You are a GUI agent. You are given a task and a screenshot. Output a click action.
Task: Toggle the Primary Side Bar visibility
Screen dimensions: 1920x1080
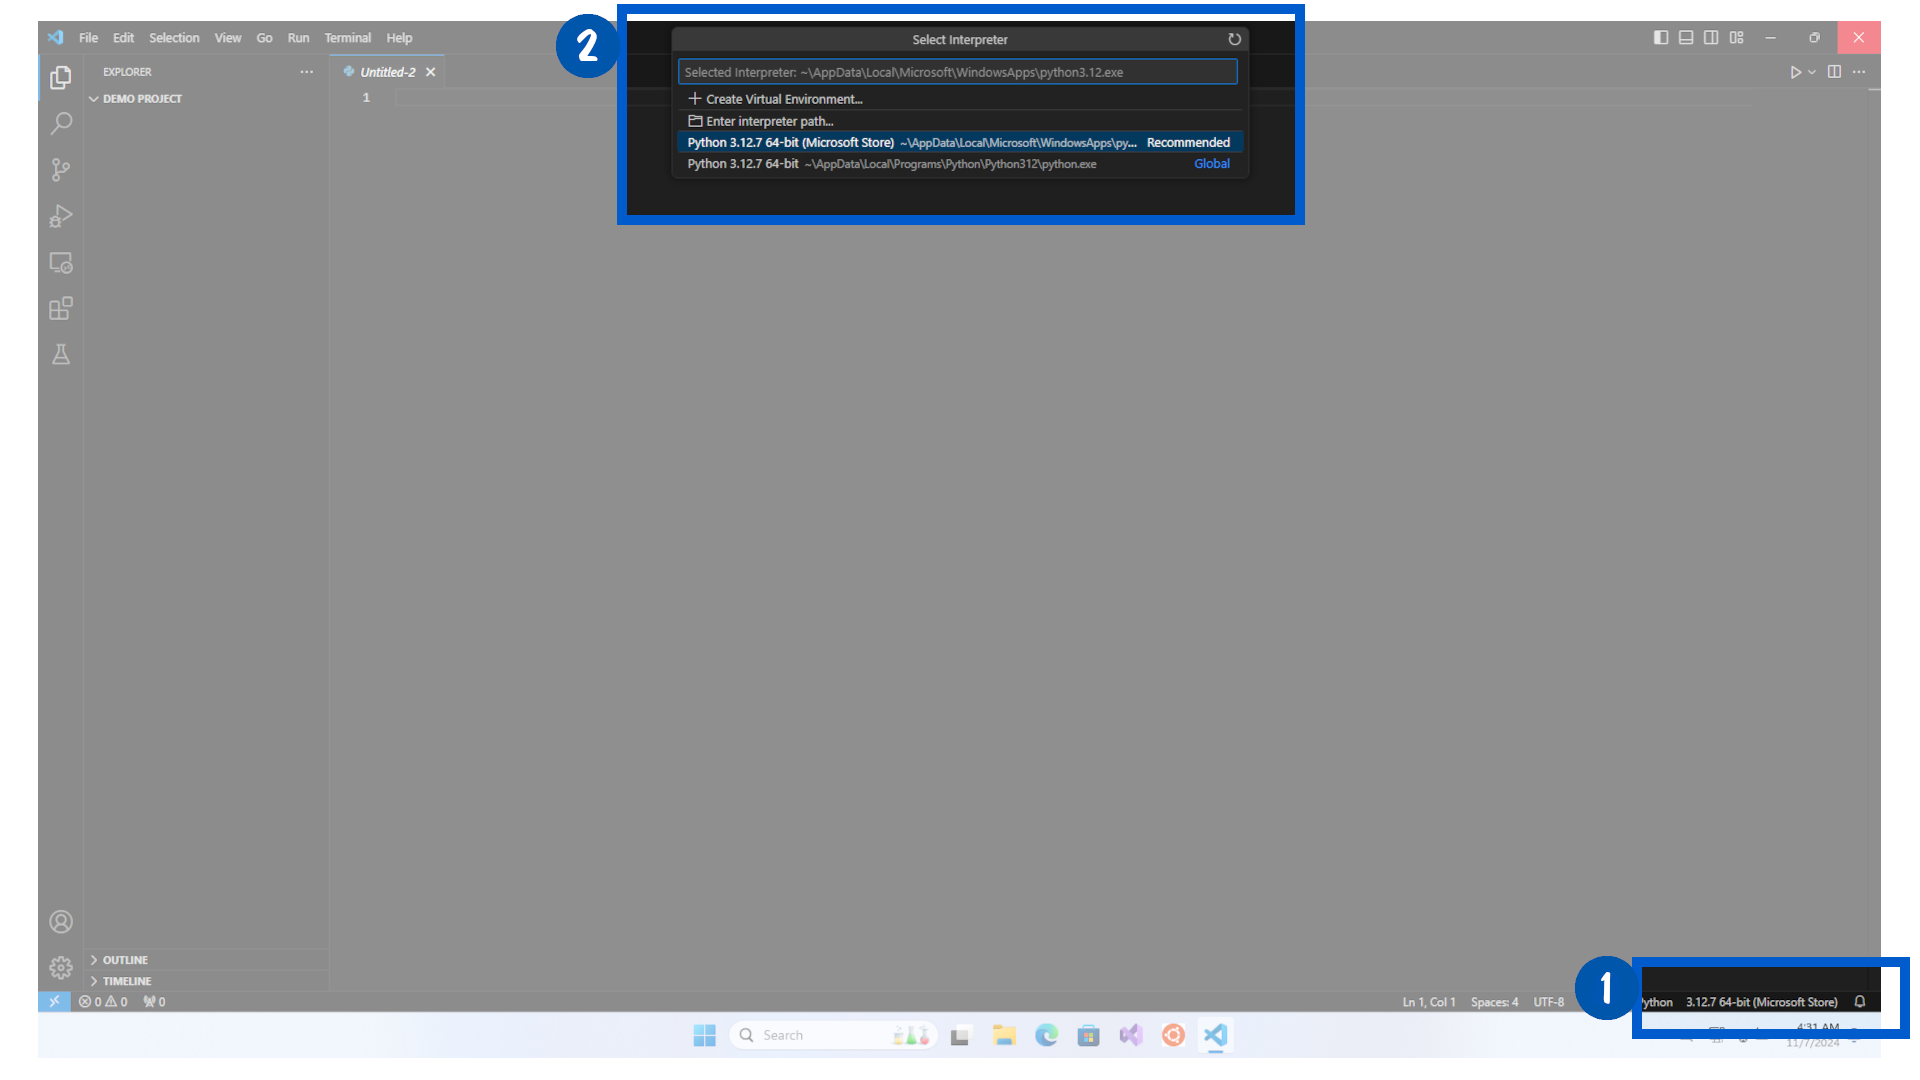[1661, 37]
